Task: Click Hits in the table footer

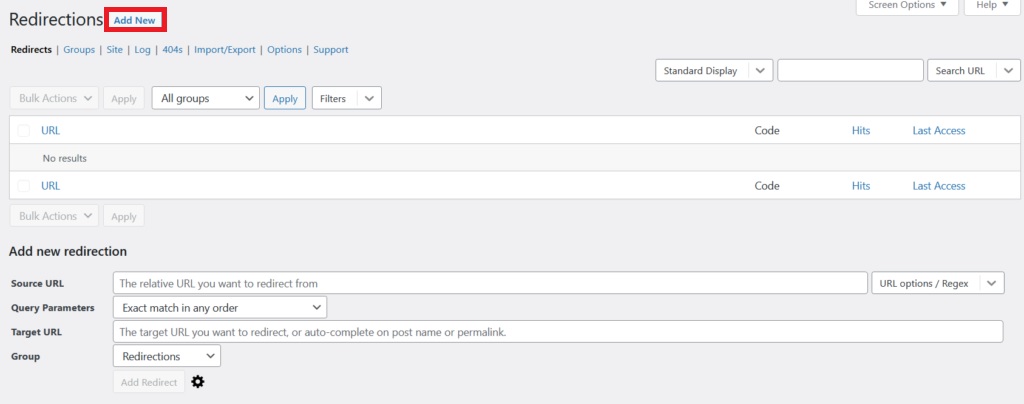Action: coord(861,186)
